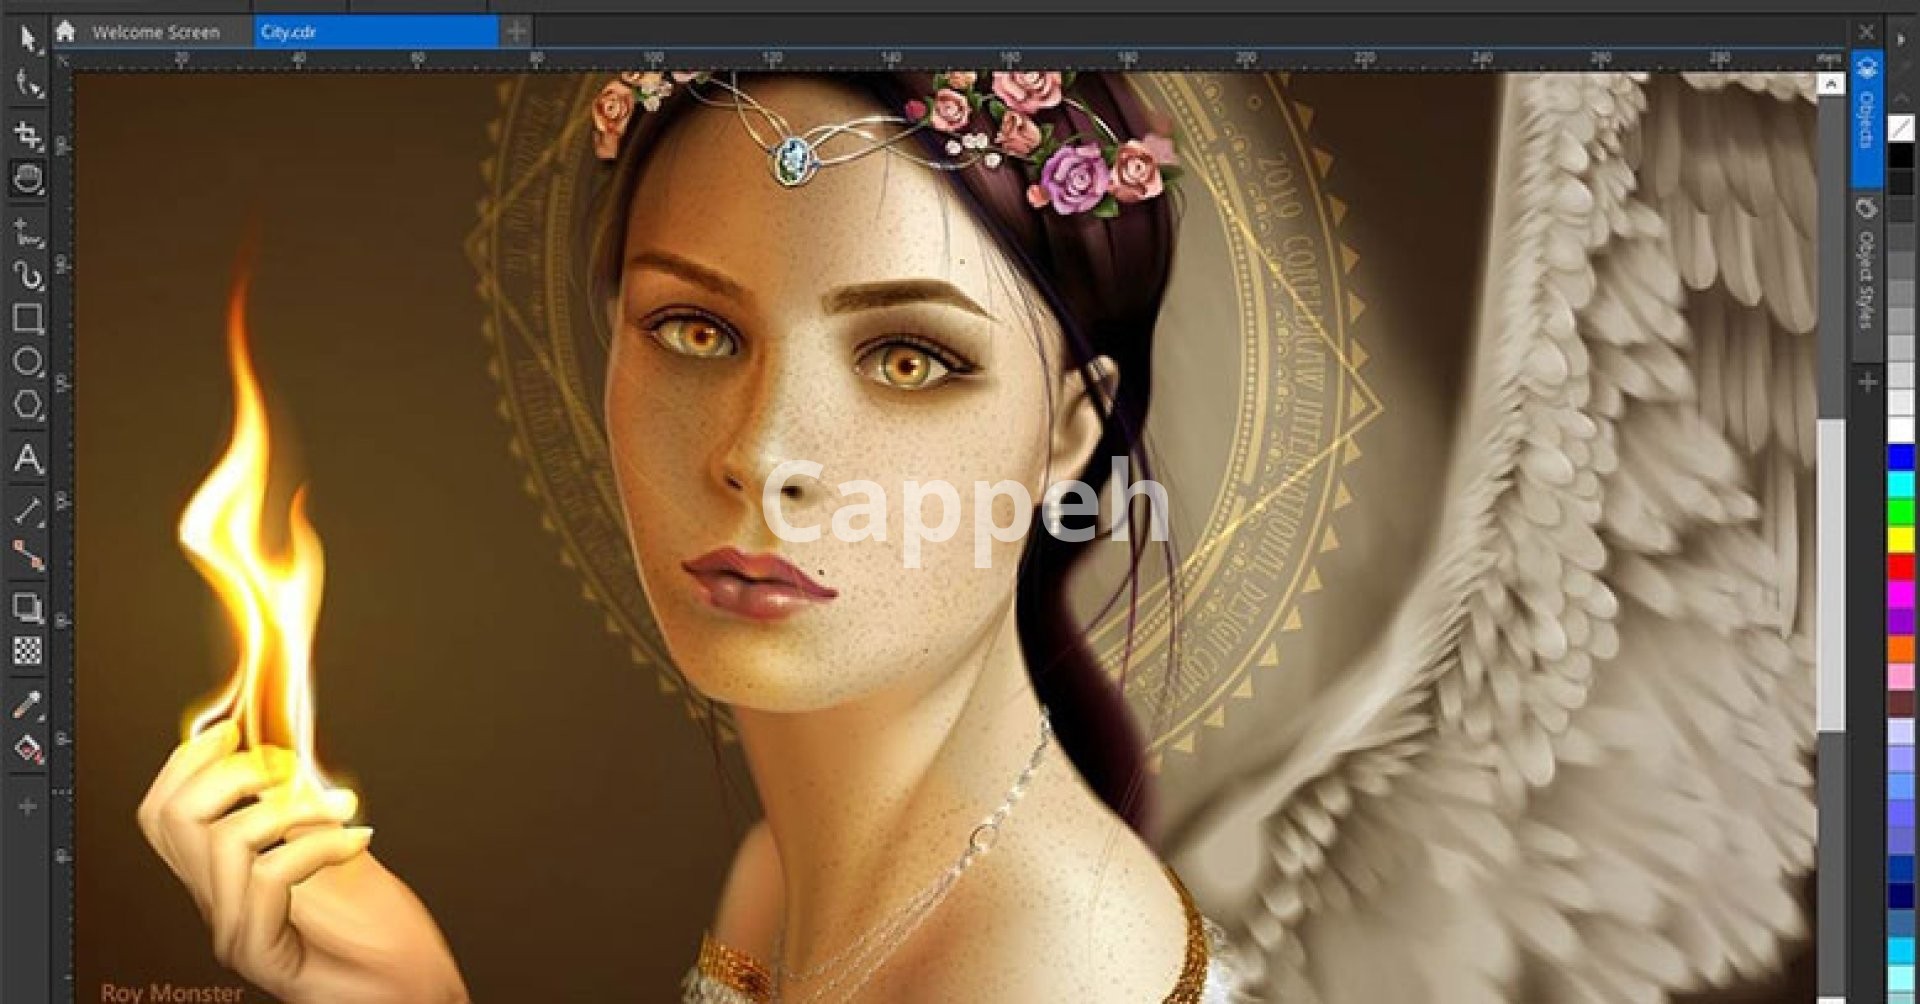Click the vertical scrollbar up arrow
Image resolution: width=1920 pixels, height=1004 pixels.
coord(1830,85)
